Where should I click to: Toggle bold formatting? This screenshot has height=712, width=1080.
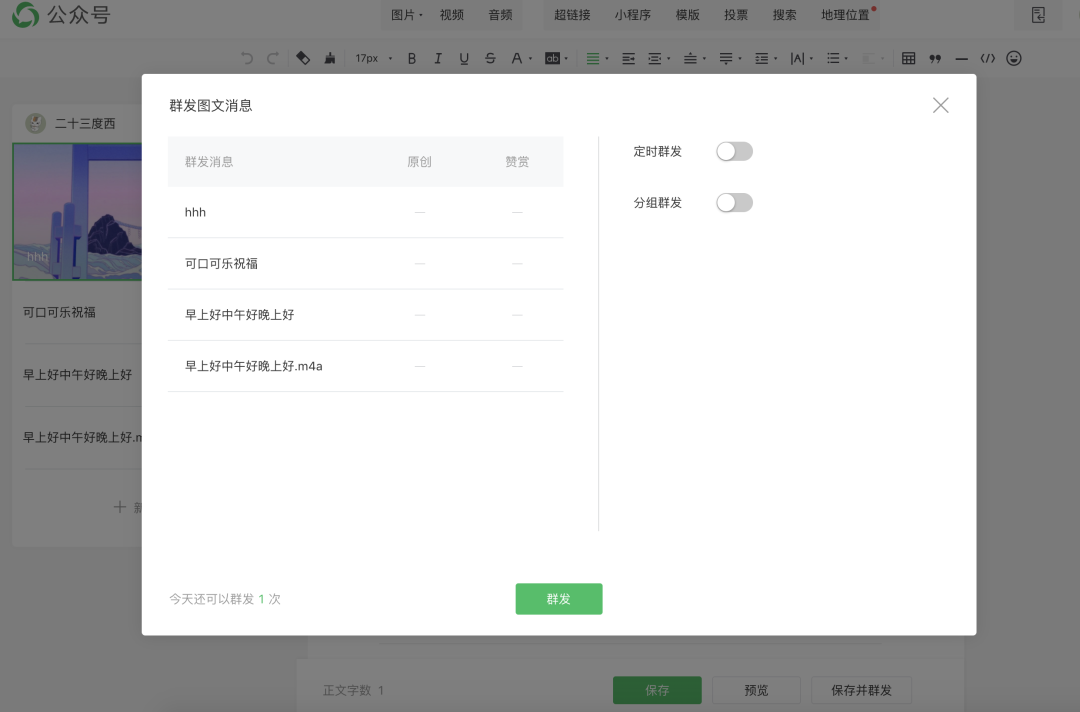[x=412, y=59]
